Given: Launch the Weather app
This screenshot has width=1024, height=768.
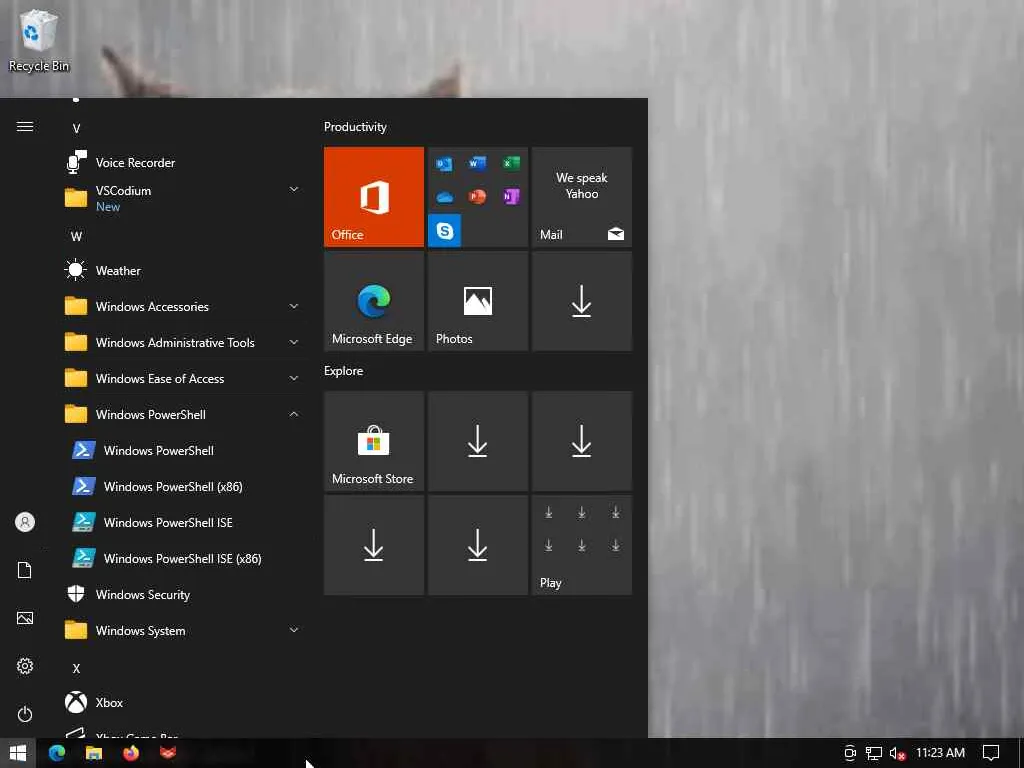Looking at the screenshot, I should 183,270.
